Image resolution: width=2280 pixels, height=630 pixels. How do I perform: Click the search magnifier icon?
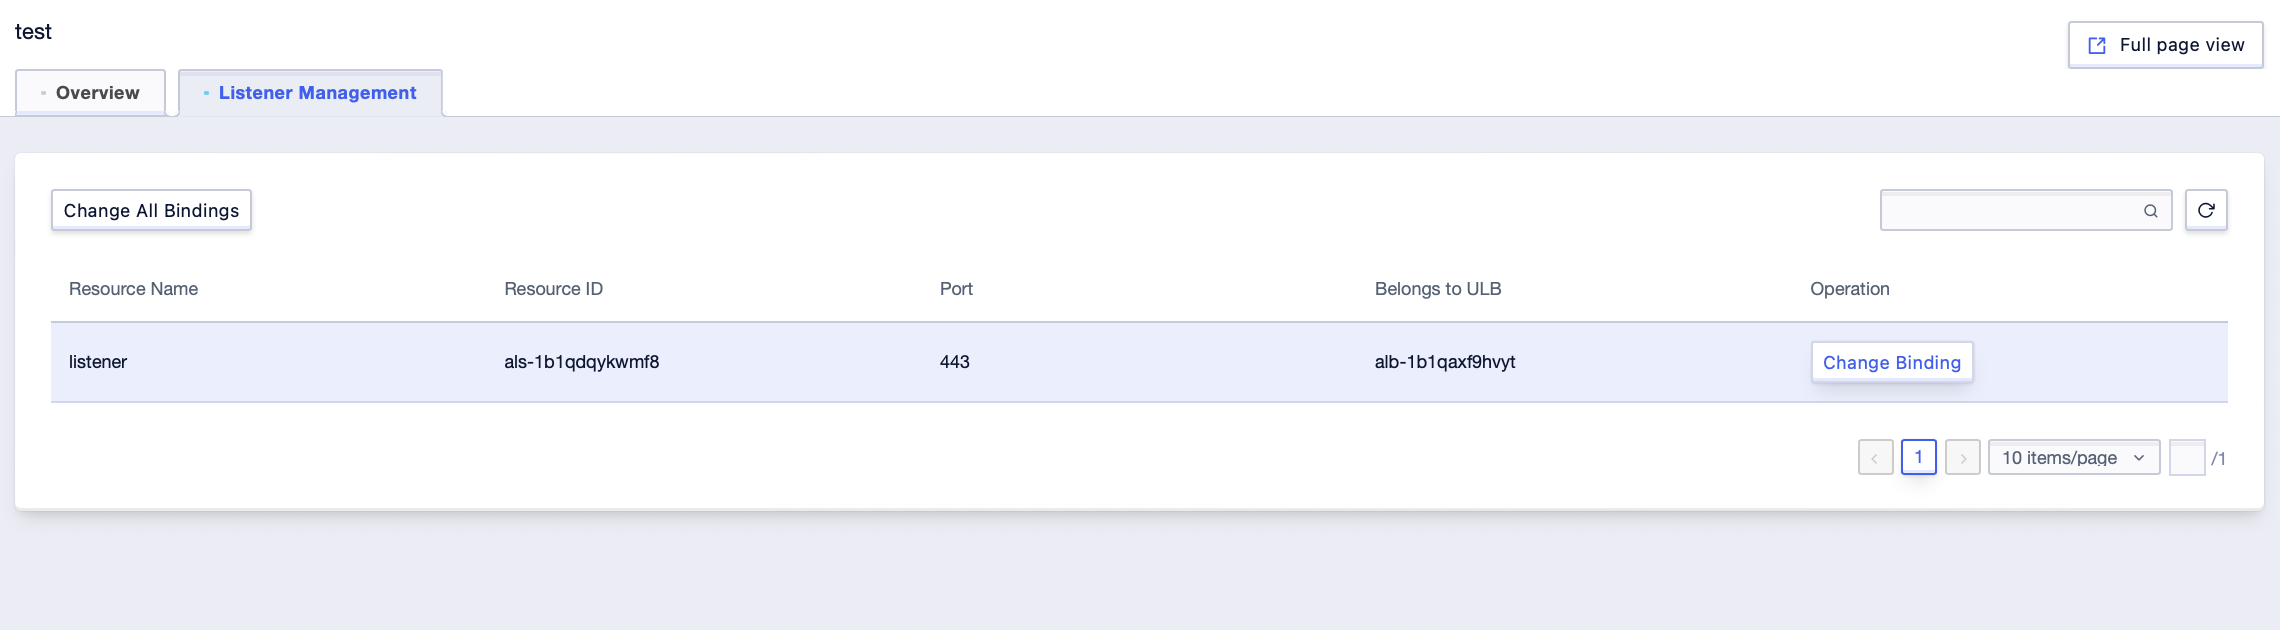tap(2150, 211)
